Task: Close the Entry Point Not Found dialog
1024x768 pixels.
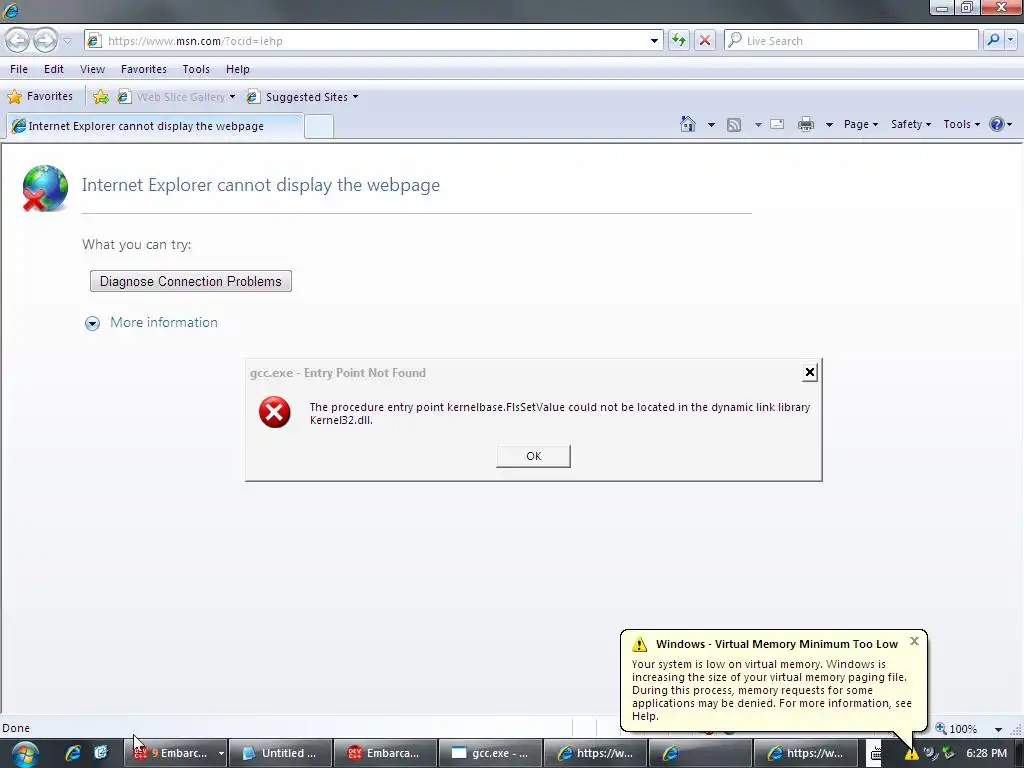Action: point(810,372)
